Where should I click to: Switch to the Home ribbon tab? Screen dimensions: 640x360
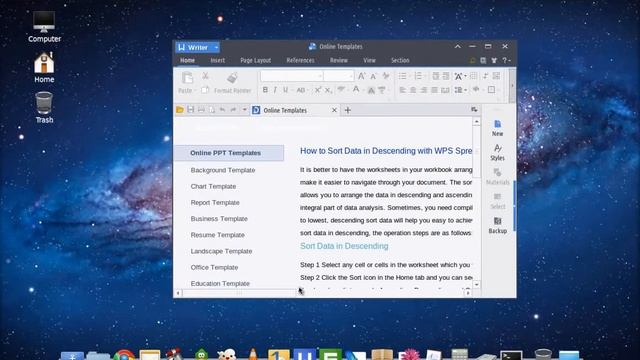click(187, 60)
